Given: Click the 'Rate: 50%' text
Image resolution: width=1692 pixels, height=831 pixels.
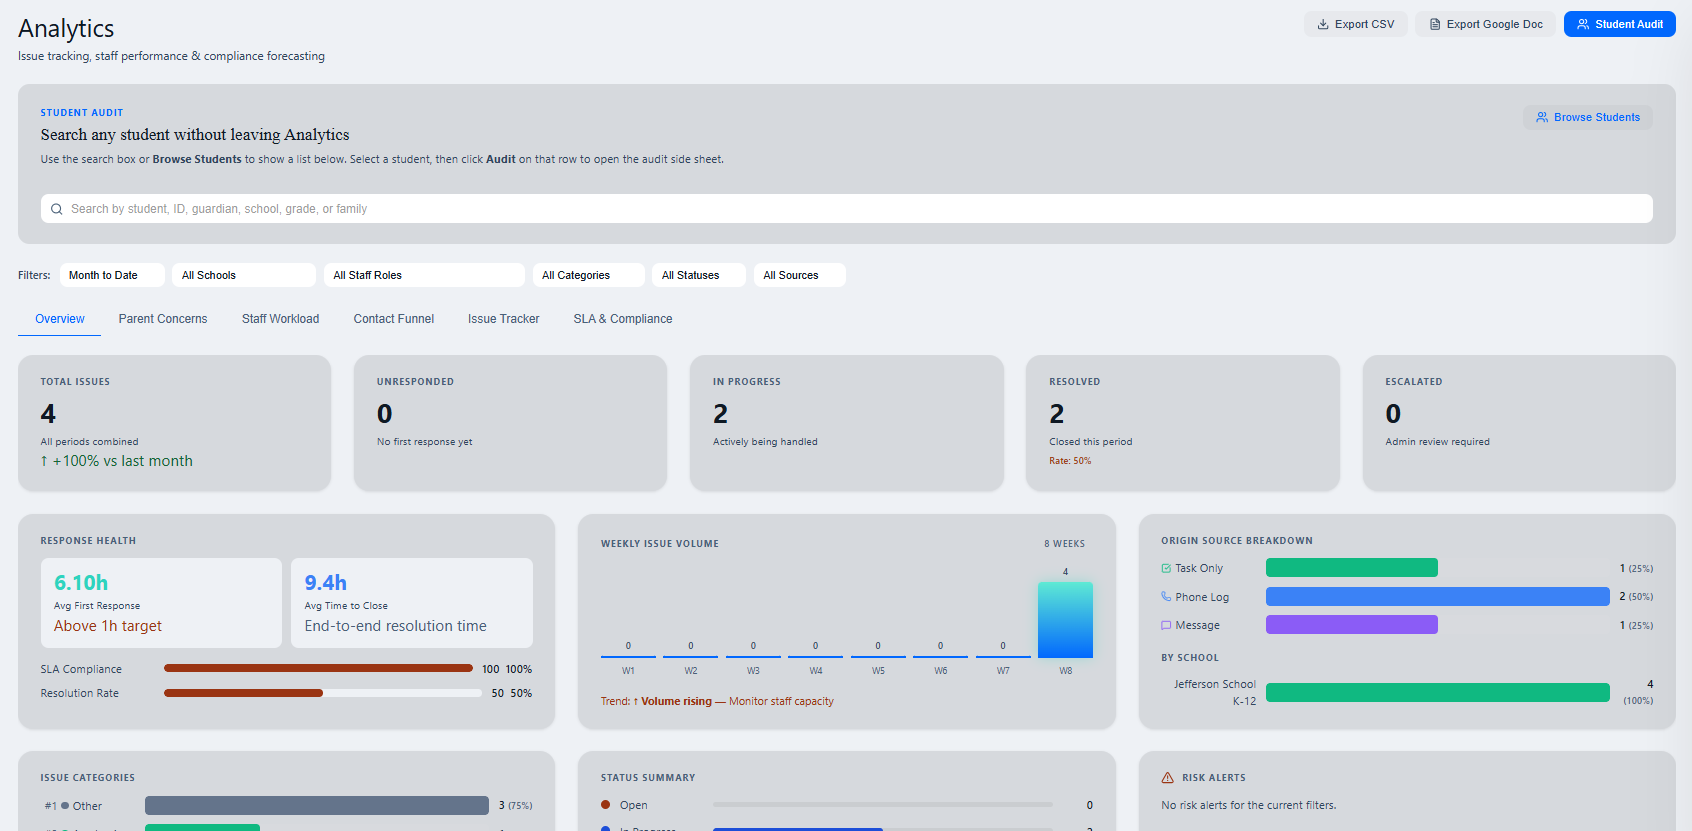Looking at the screenshot, I should [1070, 461].
